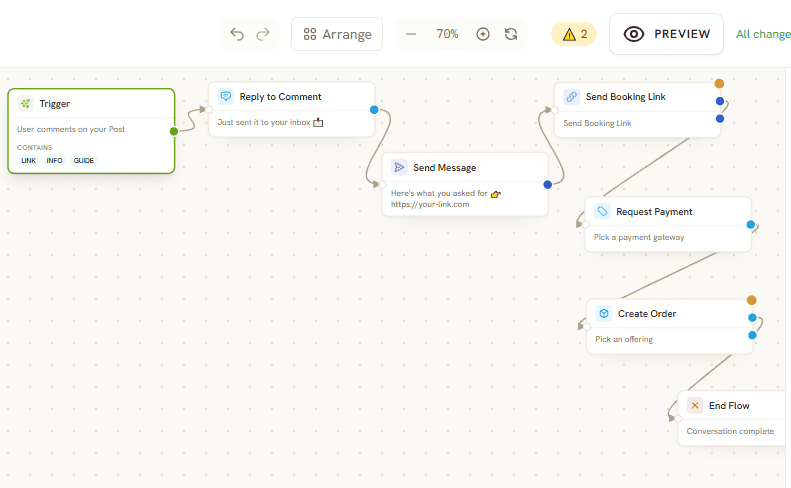Click 'Conversation complete' text
Image resolution: width=791 pixels, height=488 pixels.
pyautogui.click(x=730, y=431)
